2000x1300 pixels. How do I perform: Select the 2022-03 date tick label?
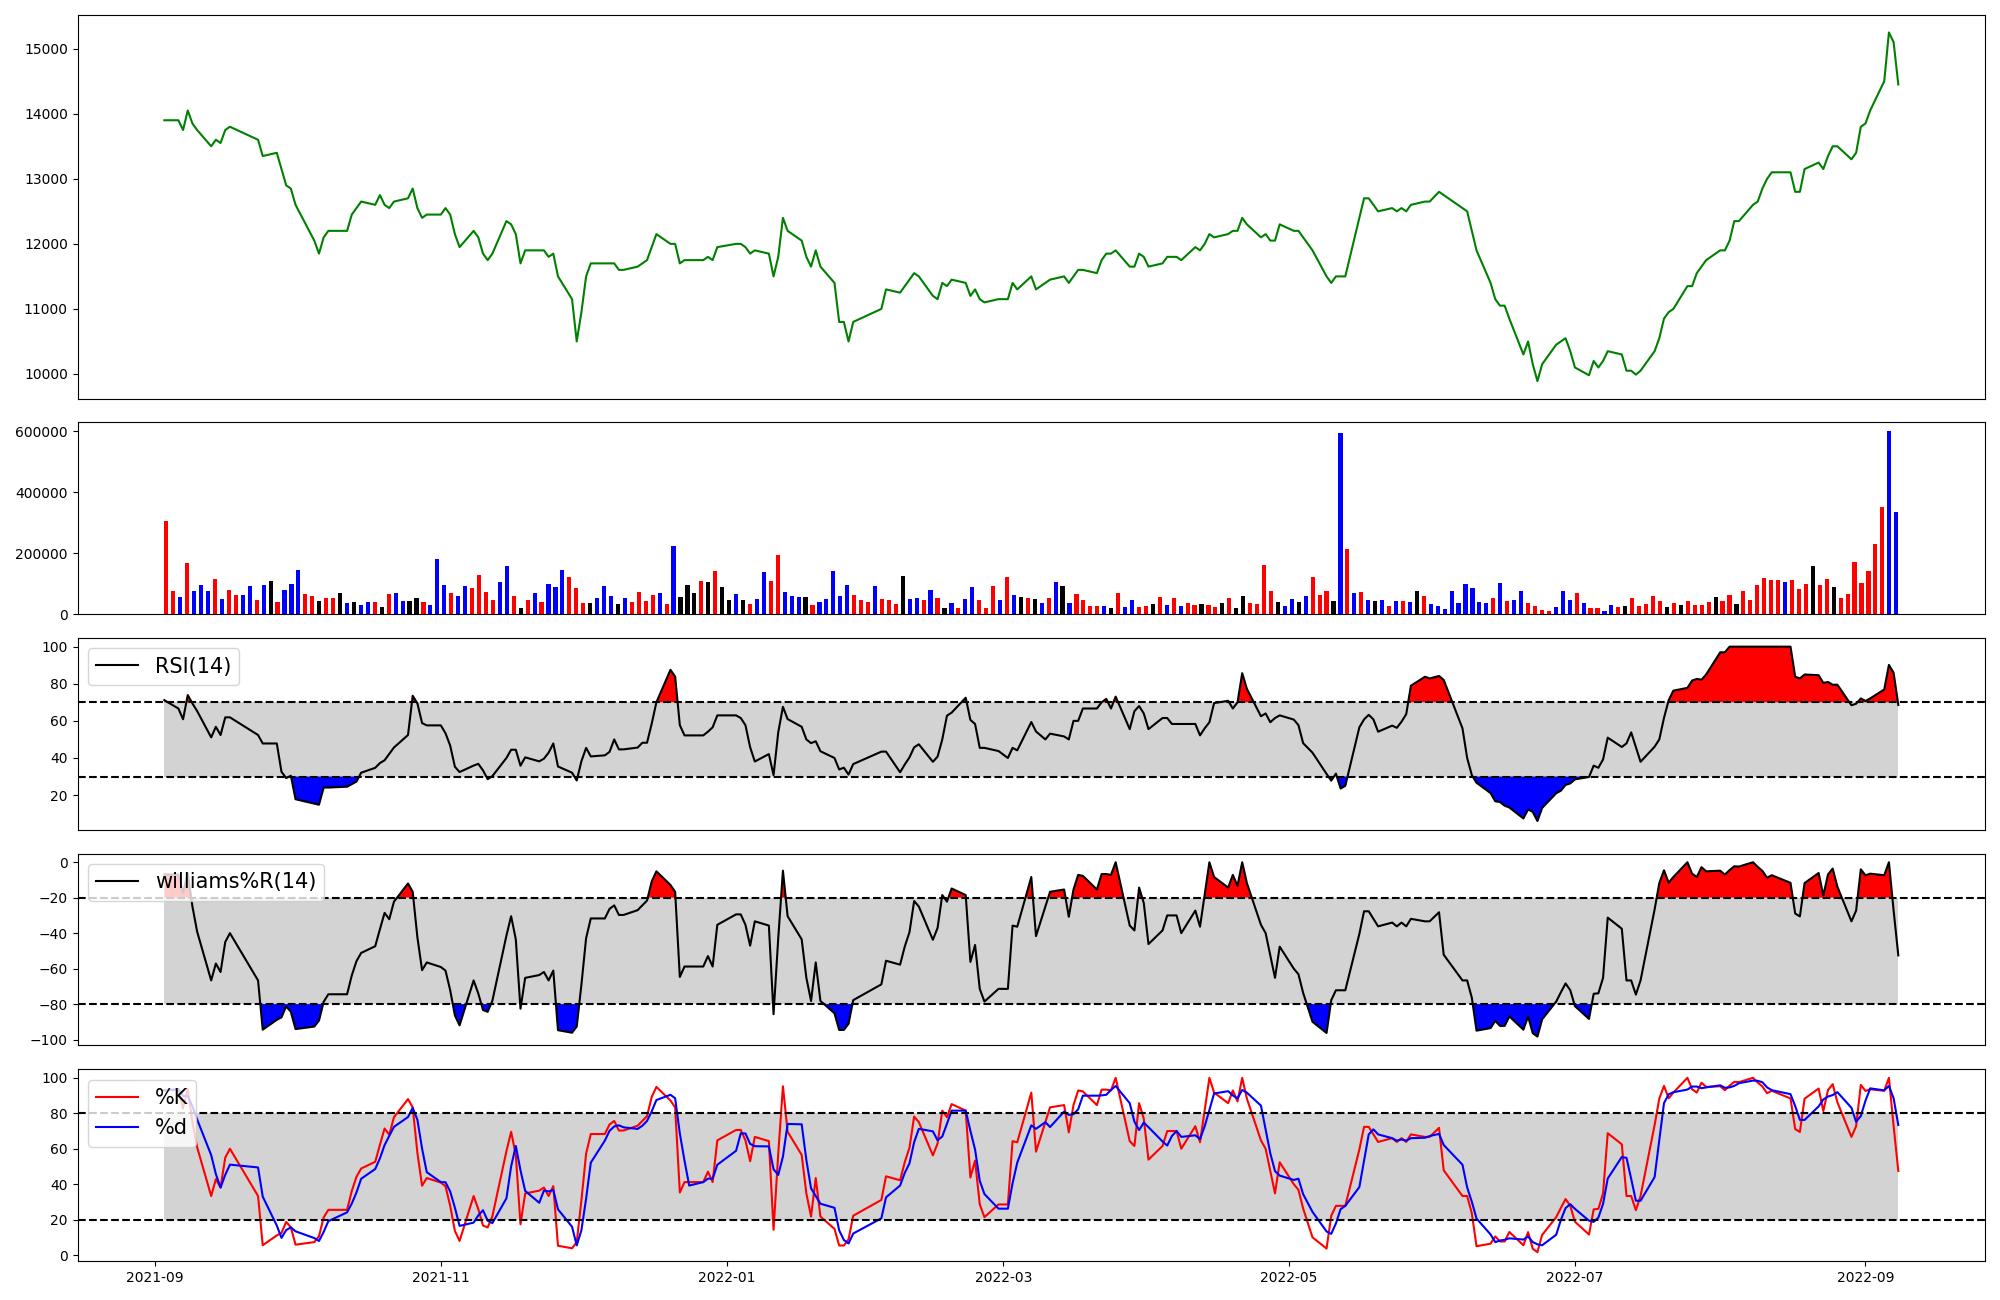click(x=1003, y=1277)
